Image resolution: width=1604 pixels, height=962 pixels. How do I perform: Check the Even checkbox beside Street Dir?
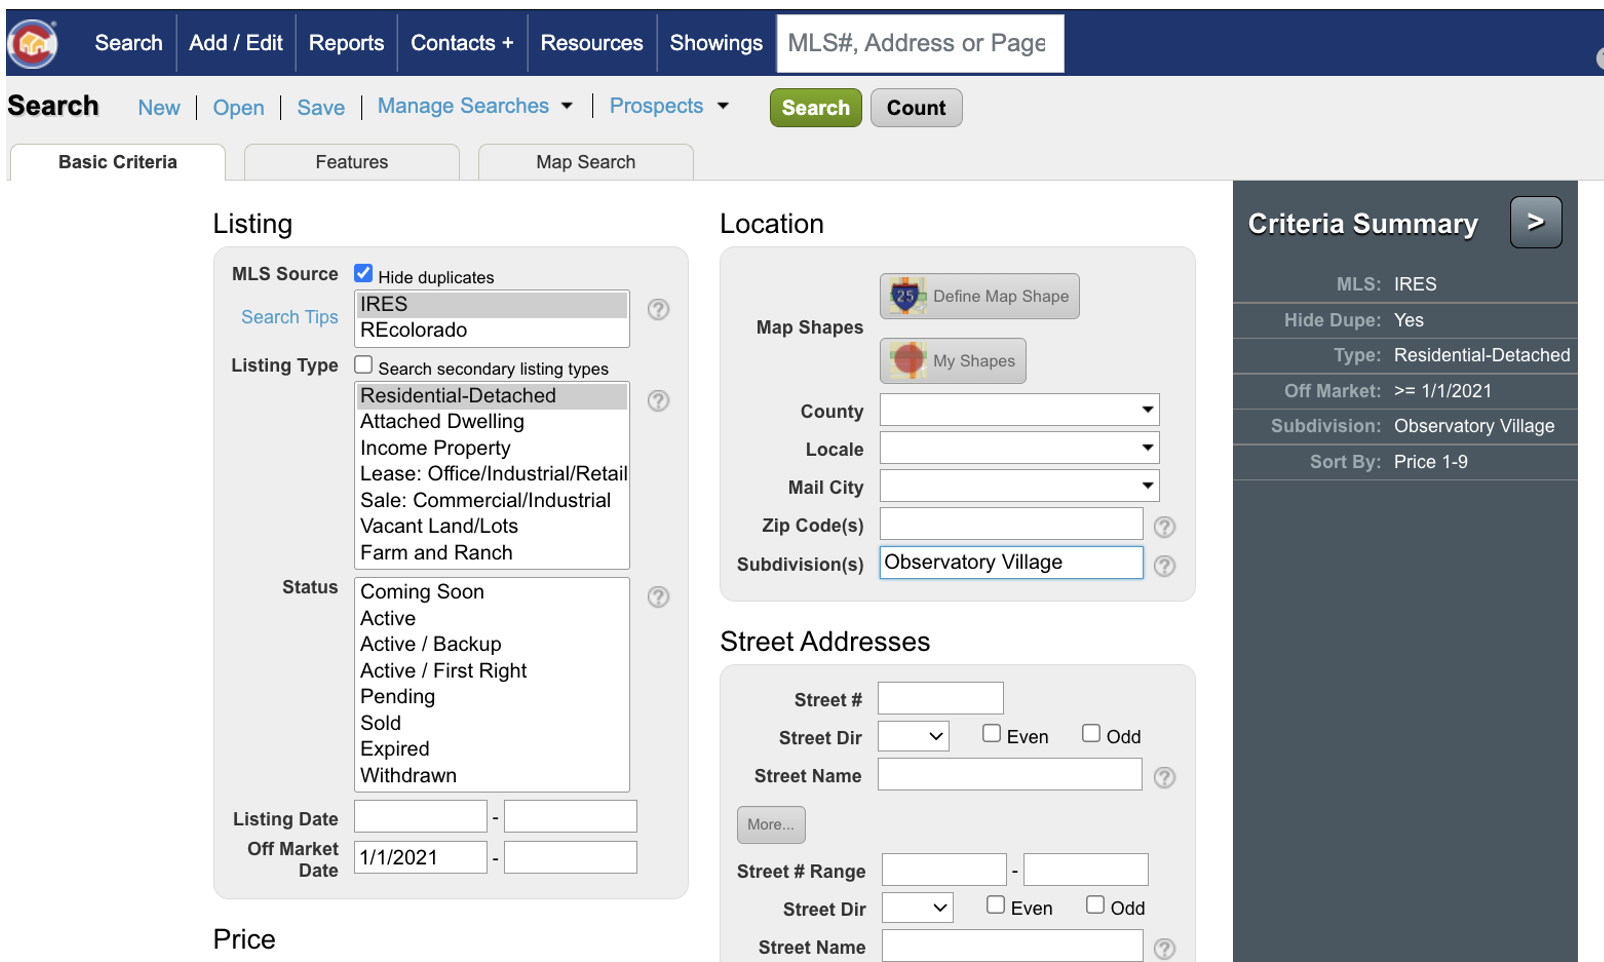pos(991,732)
